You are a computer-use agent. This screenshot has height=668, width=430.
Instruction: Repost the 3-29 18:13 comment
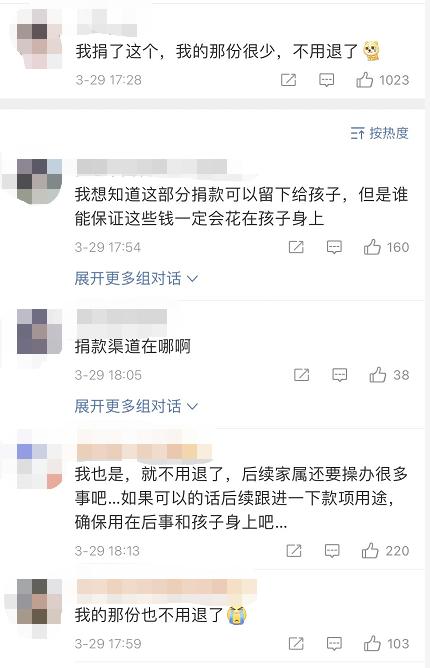tap(294, 550)
